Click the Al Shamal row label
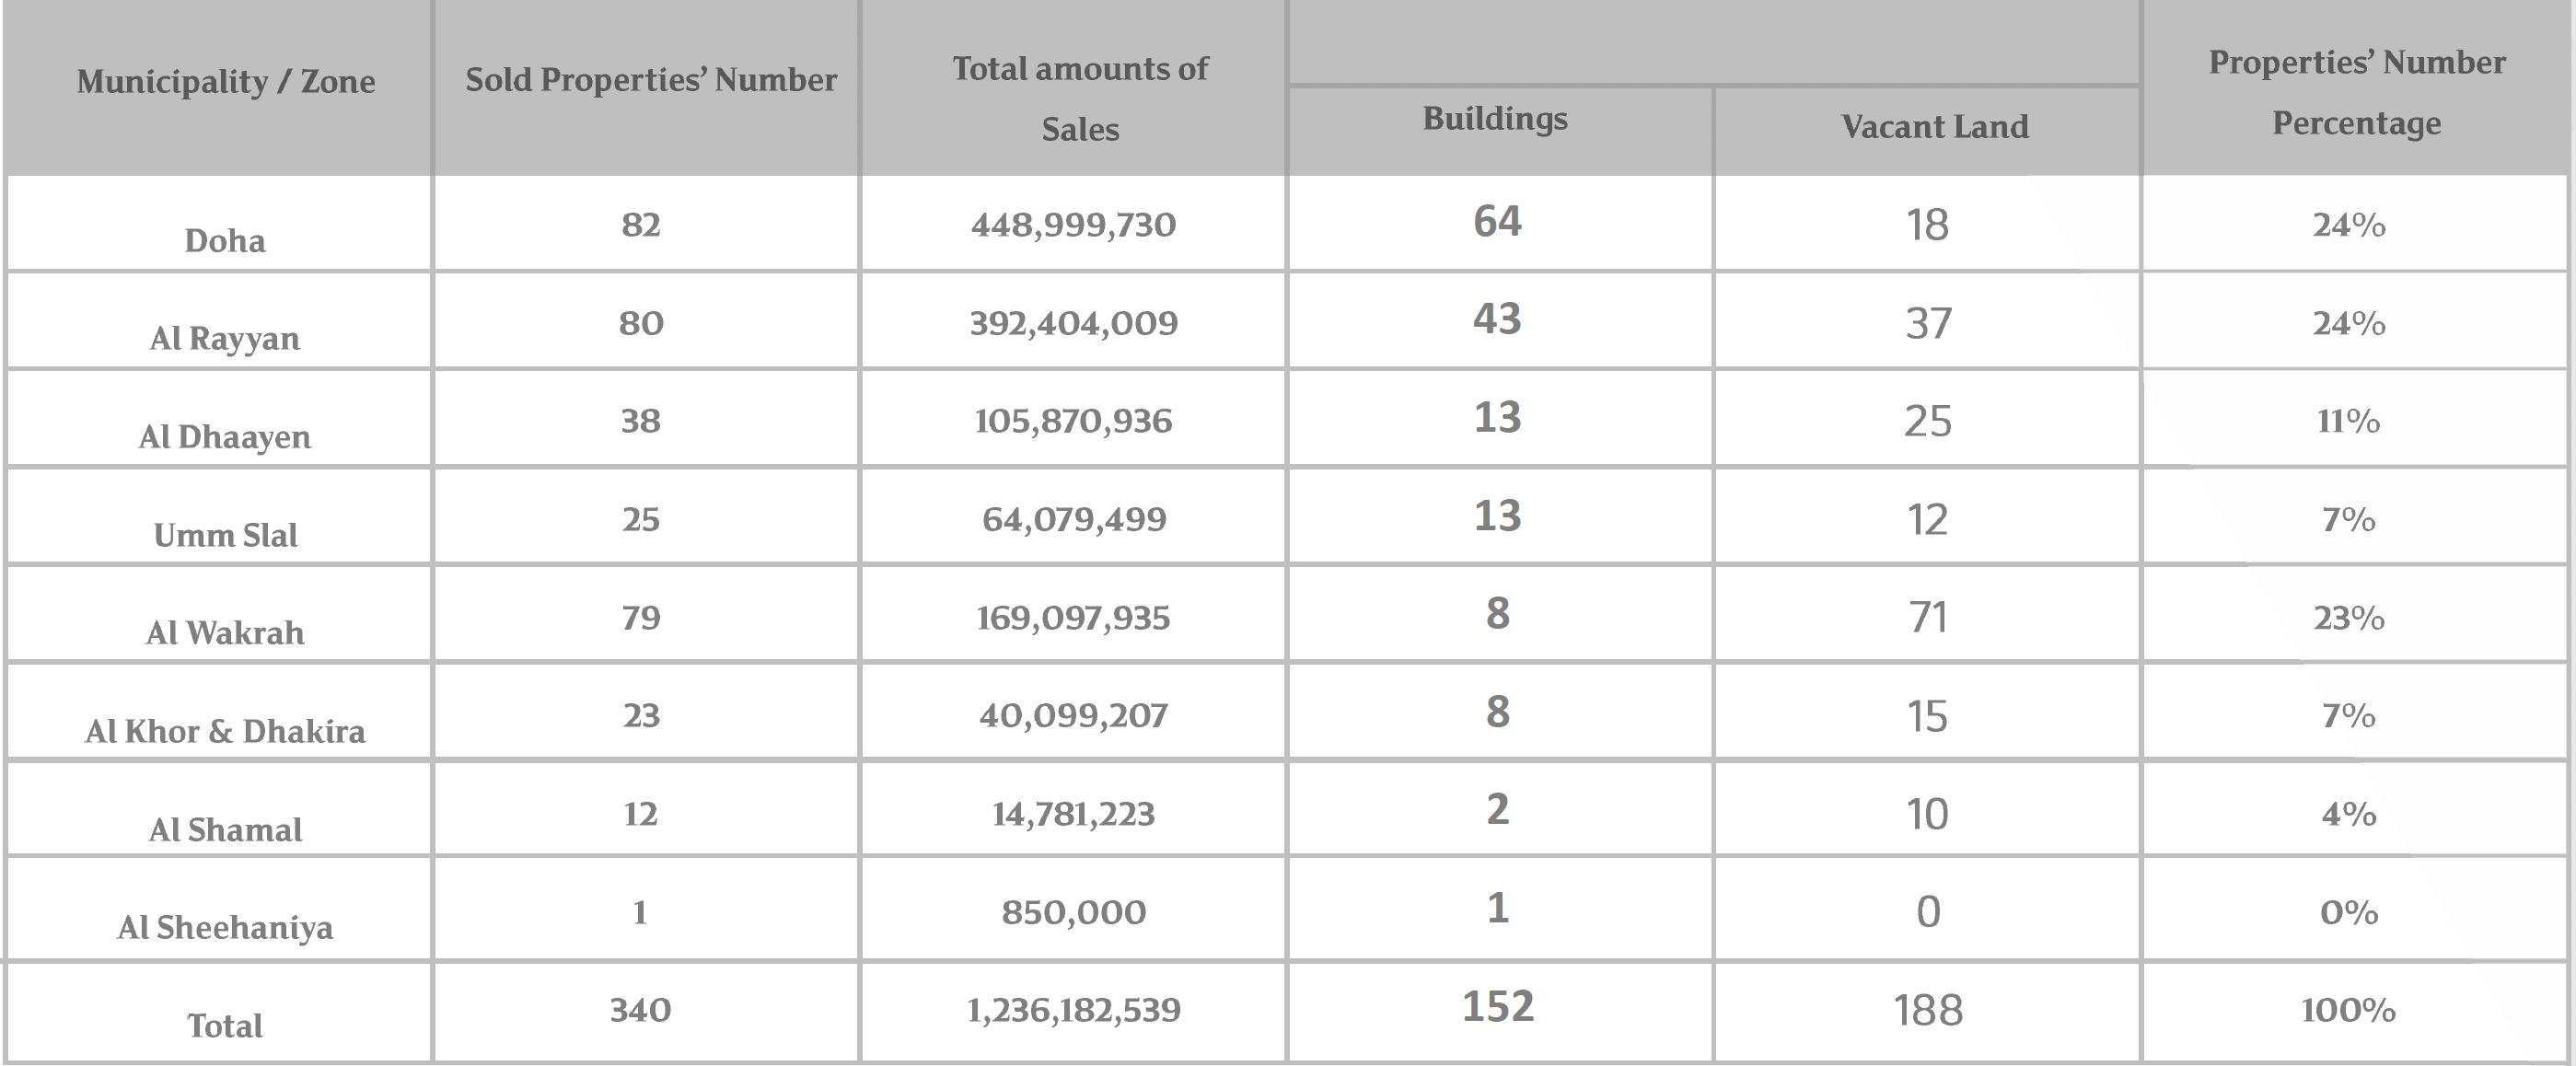Image resolution: width=2576 pixels, height=1066 pixels. click(225, 830)
